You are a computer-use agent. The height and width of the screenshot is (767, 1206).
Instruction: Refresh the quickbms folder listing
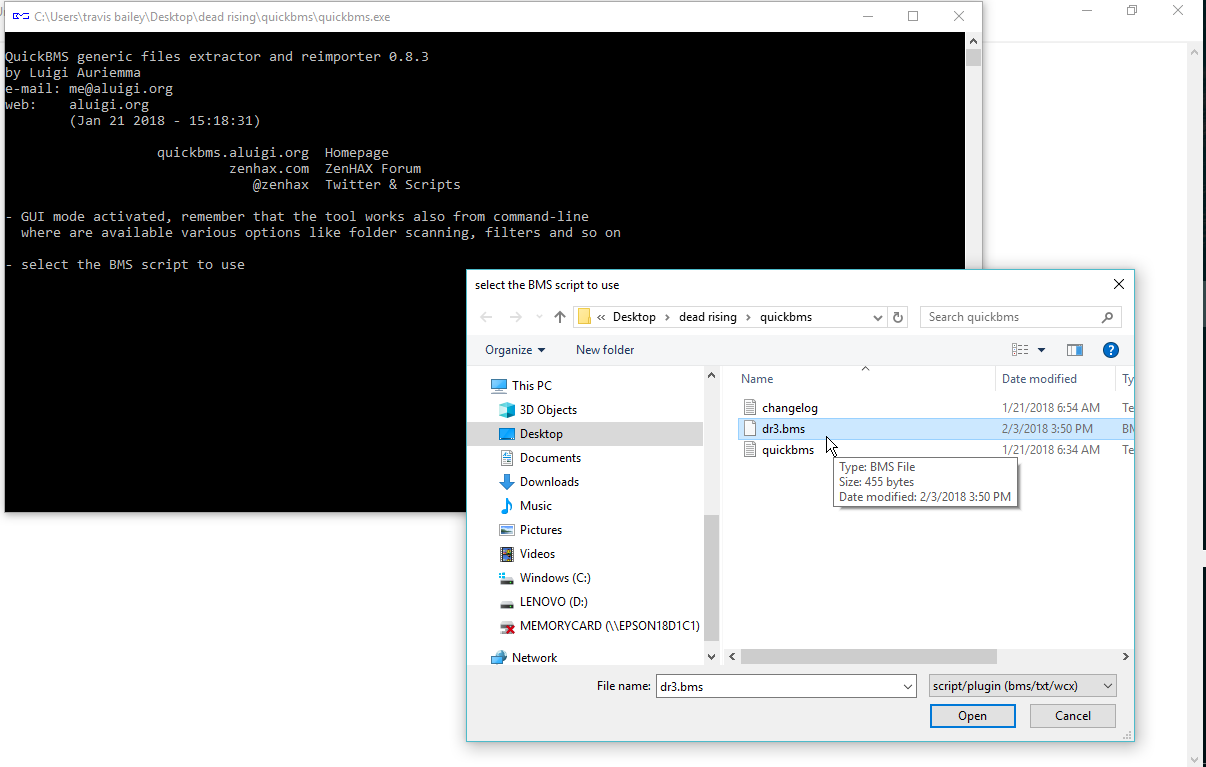click(898, 317)
